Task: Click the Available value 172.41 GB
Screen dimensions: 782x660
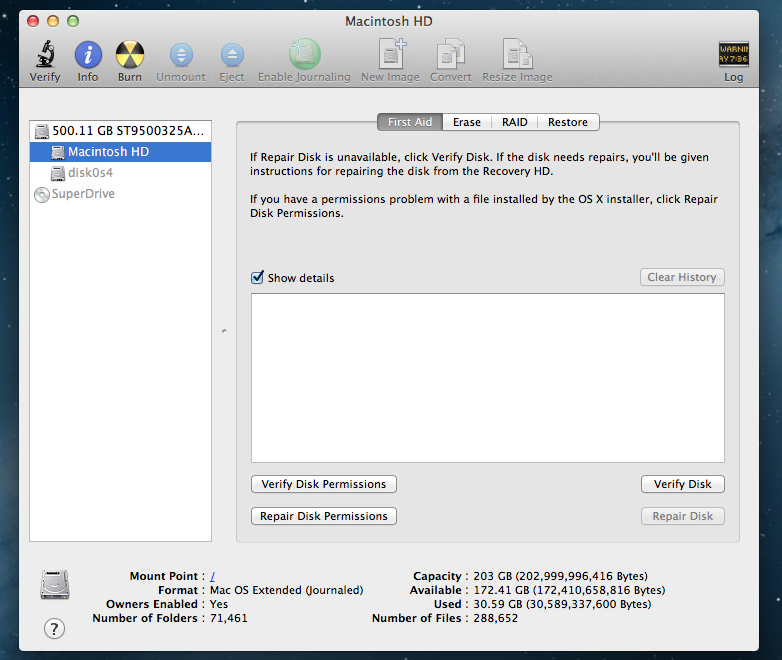Action: click(x=570, y=590)
